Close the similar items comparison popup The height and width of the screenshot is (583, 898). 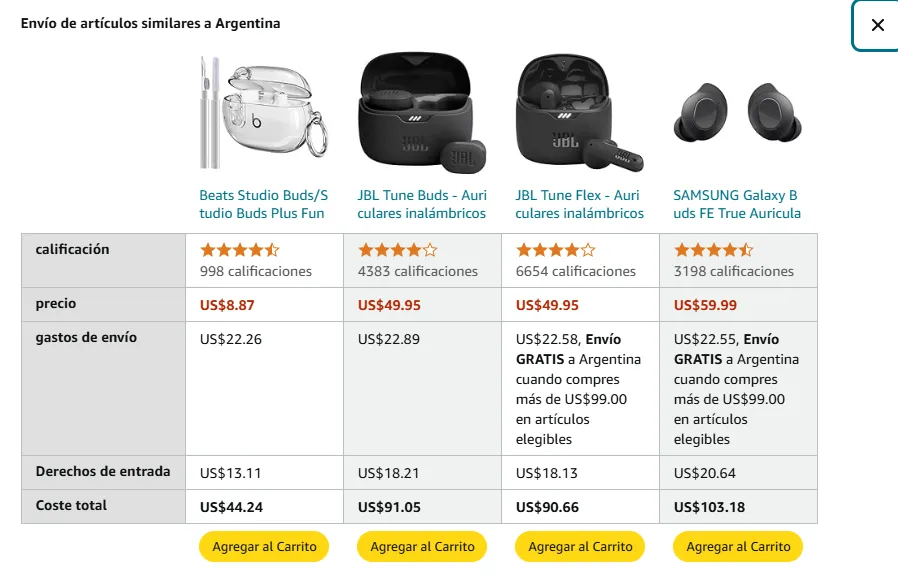pos(877,26)
